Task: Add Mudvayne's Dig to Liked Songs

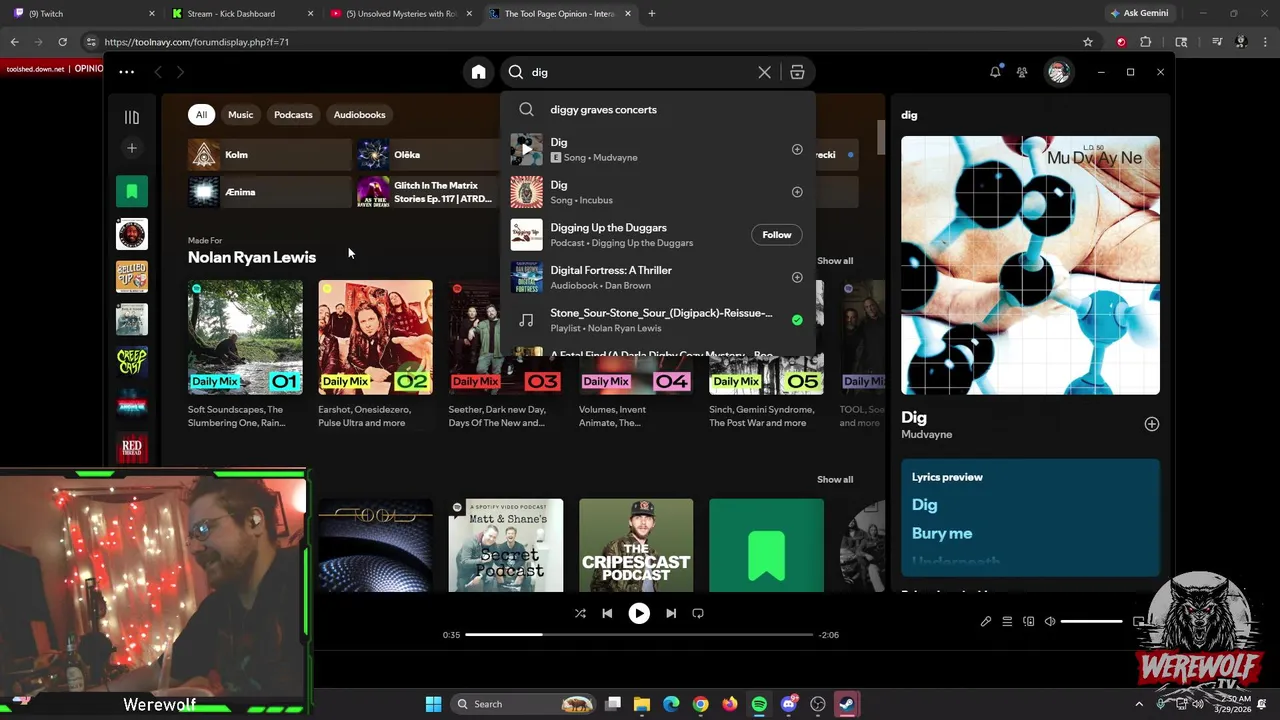Action: click(797, 149)
